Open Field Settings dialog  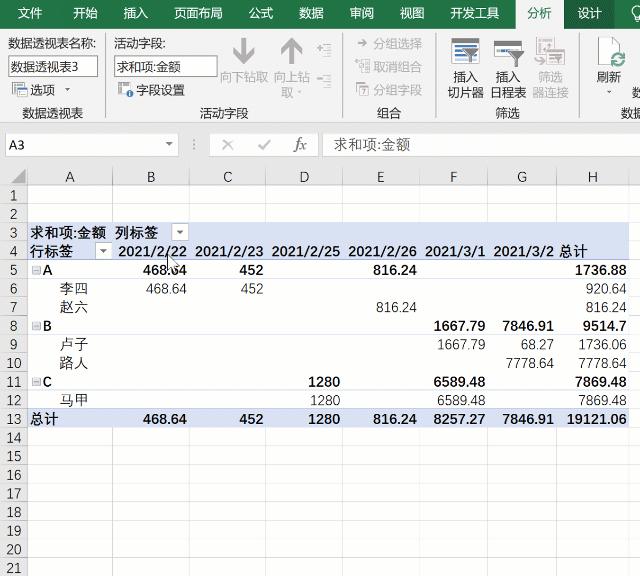(x=151, y=90)
